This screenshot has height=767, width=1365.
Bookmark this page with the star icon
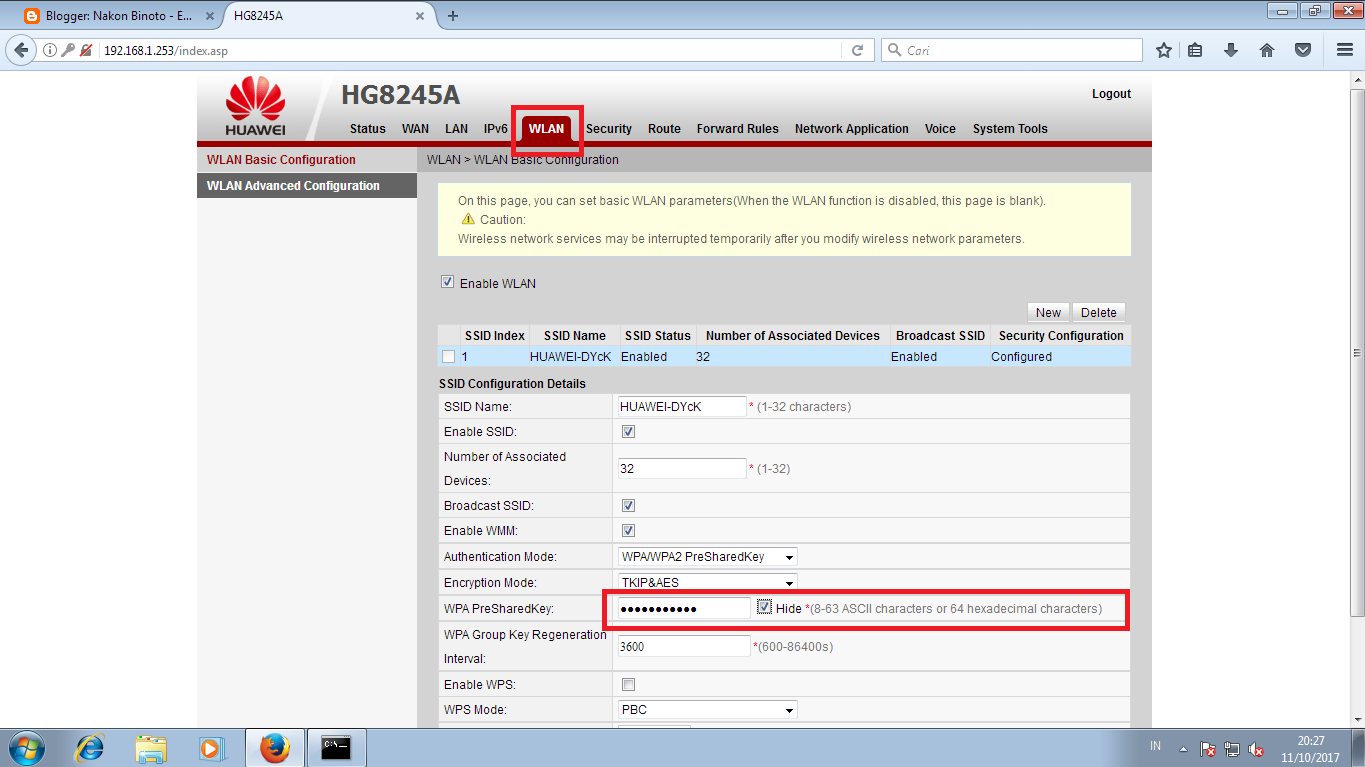click(x=1164, y=50)
